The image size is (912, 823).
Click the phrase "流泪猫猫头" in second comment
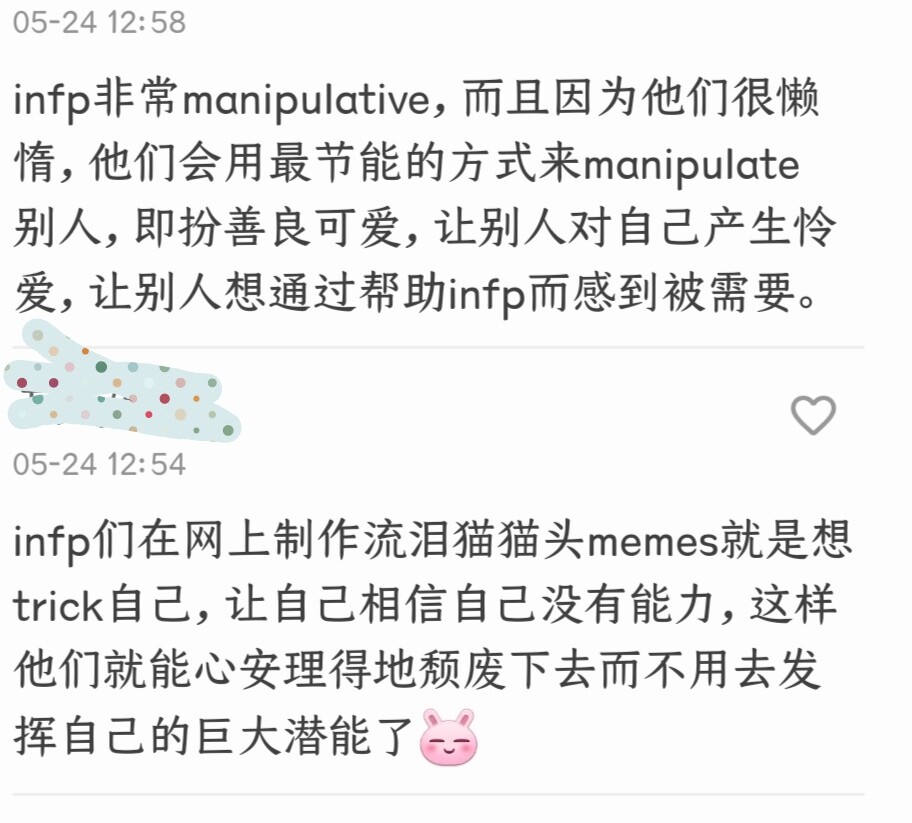coord(473,541)
